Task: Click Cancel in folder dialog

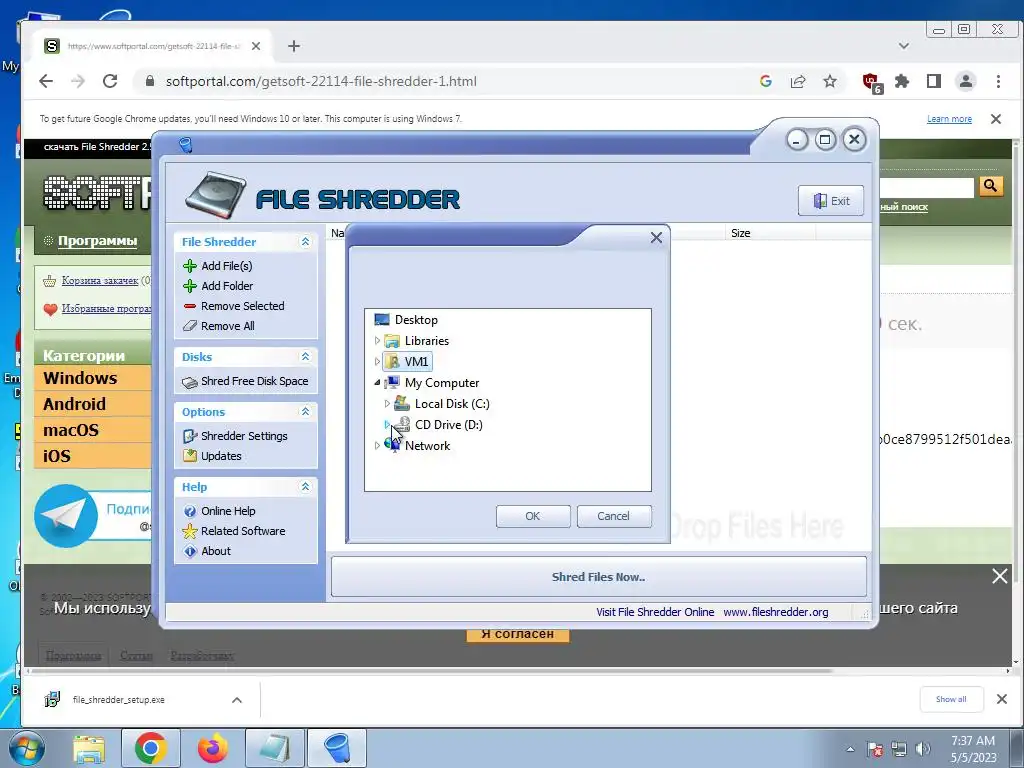Action: pyautogui.click(x=614, y=516)
